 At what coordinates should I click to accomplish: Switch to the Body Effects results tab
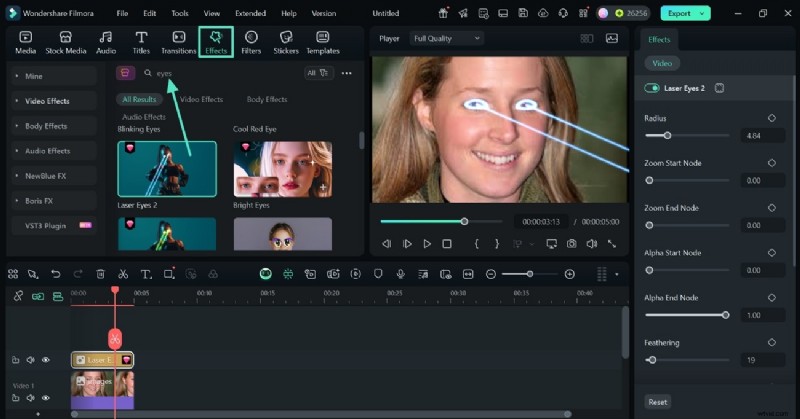(267, 100)
